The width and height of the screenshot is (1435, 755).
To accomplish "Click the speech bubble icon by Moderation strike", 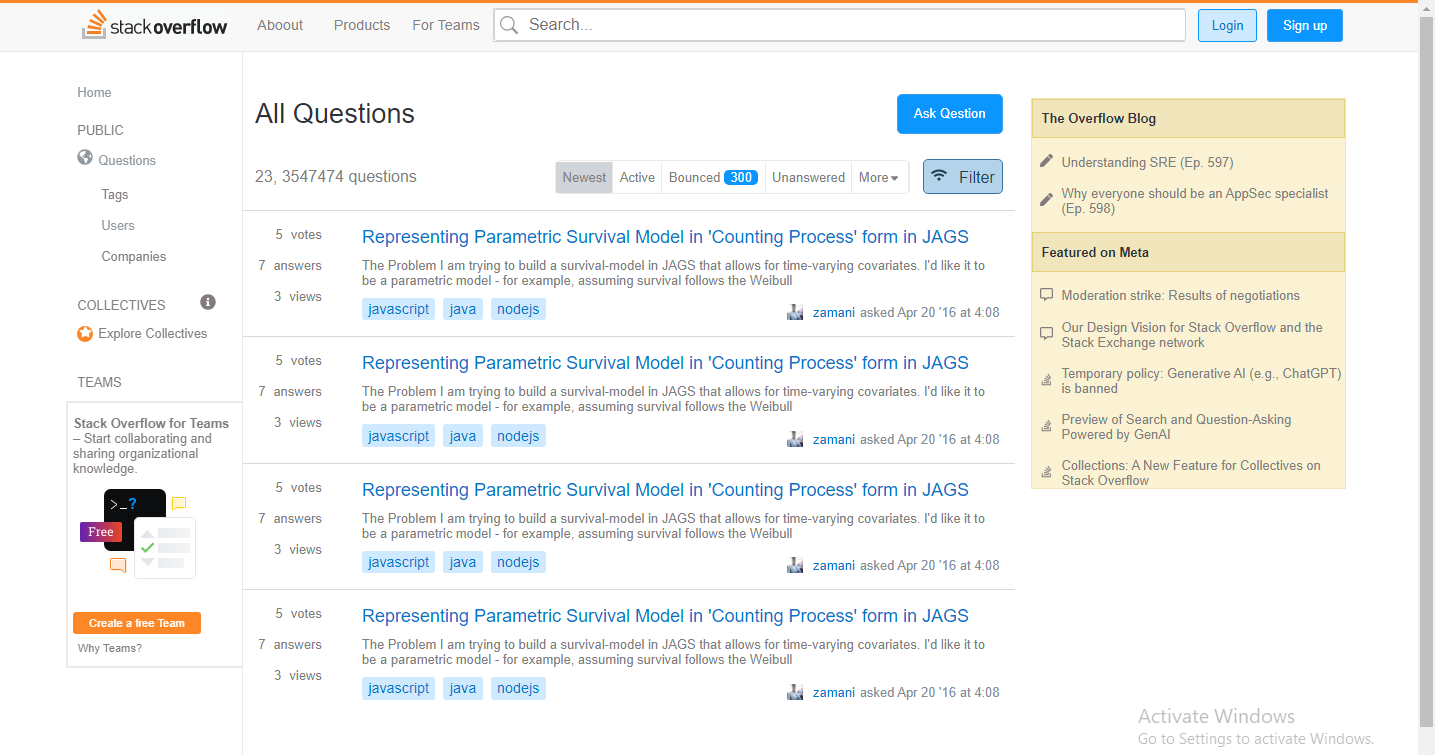I will tap(1047, 295).
